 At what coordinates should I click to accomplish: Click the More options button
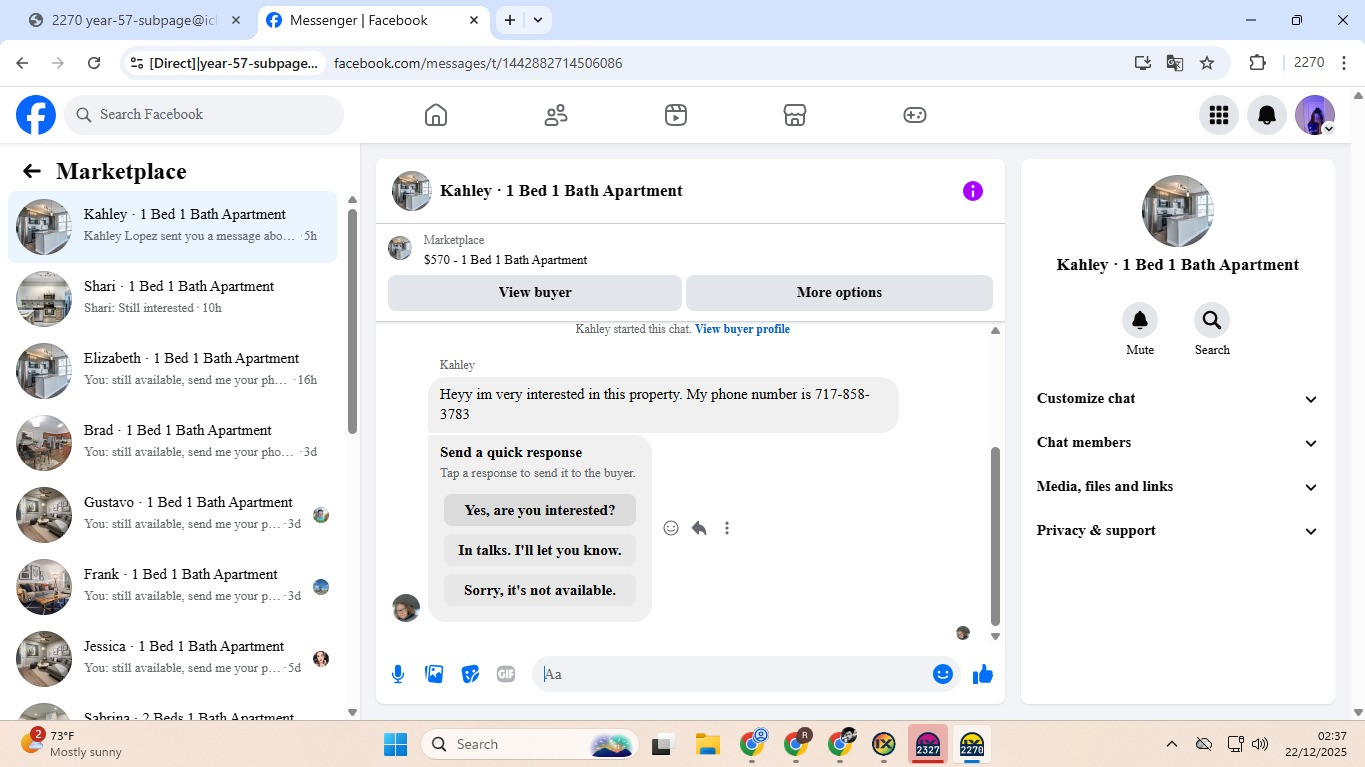click(839, 293)
